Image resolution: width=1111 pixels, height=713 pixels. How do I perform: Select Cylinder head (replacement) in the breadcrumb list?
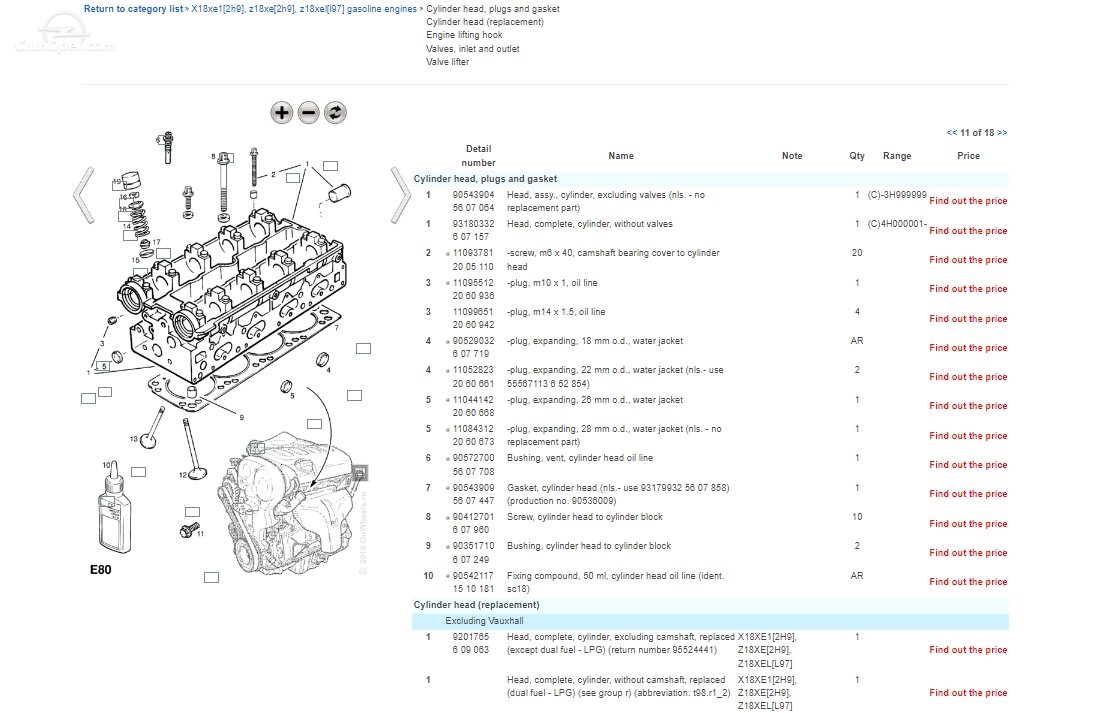(485, 22)
